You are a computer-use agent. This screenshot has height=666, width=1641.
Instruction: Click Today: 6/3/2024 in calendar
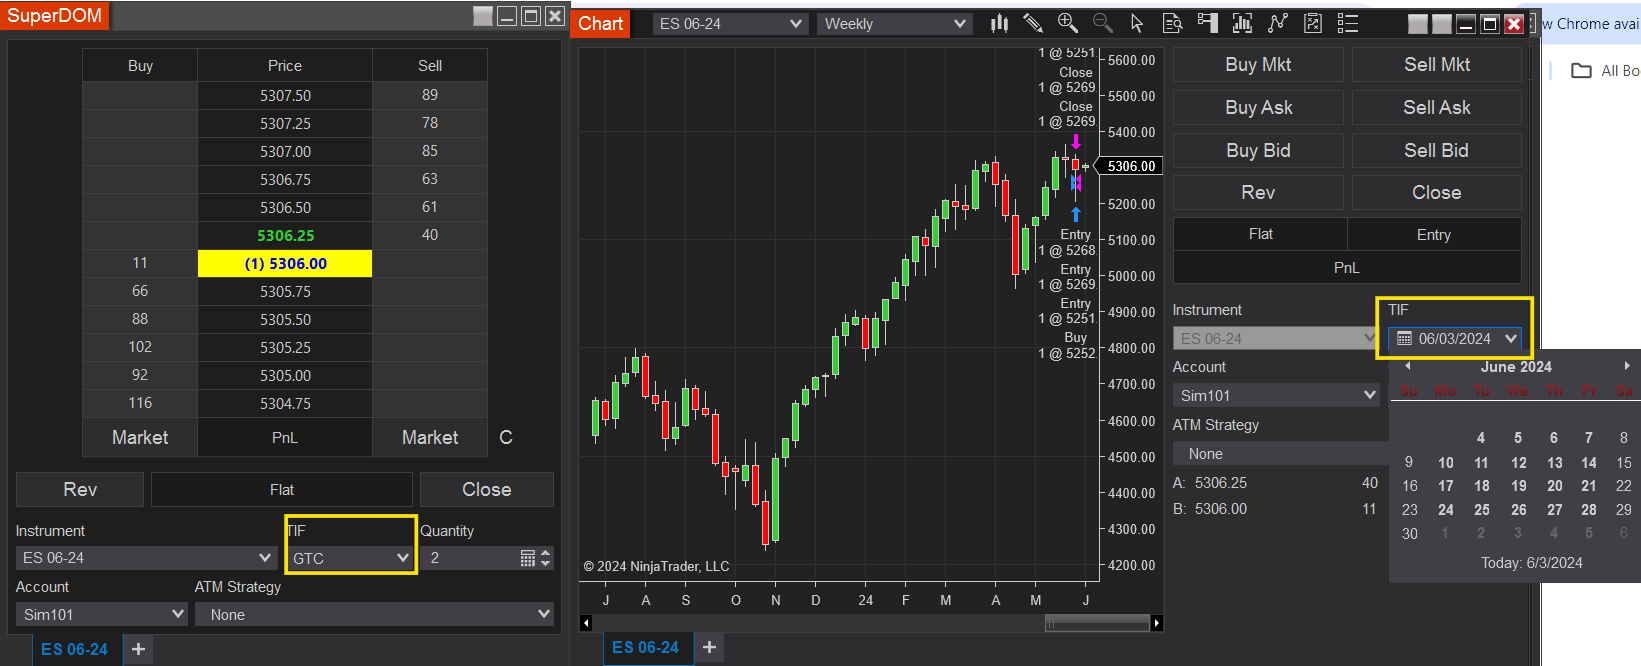(x=1532, y=563)
